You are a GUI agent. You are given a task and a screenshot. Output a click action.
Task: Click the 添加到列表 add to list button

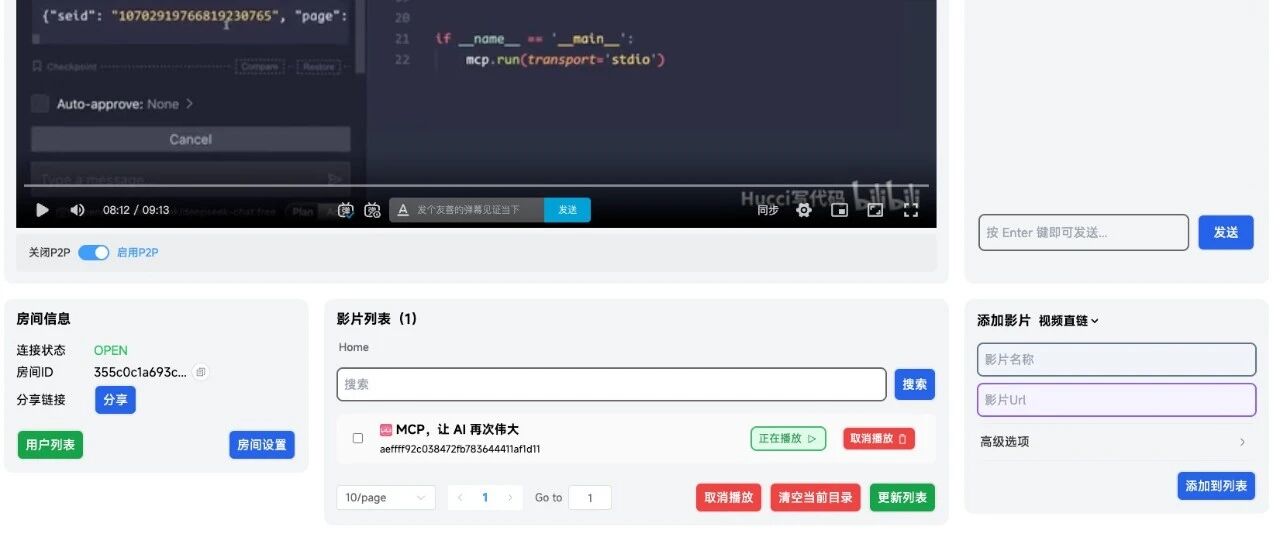click(x=1216, y=486)
